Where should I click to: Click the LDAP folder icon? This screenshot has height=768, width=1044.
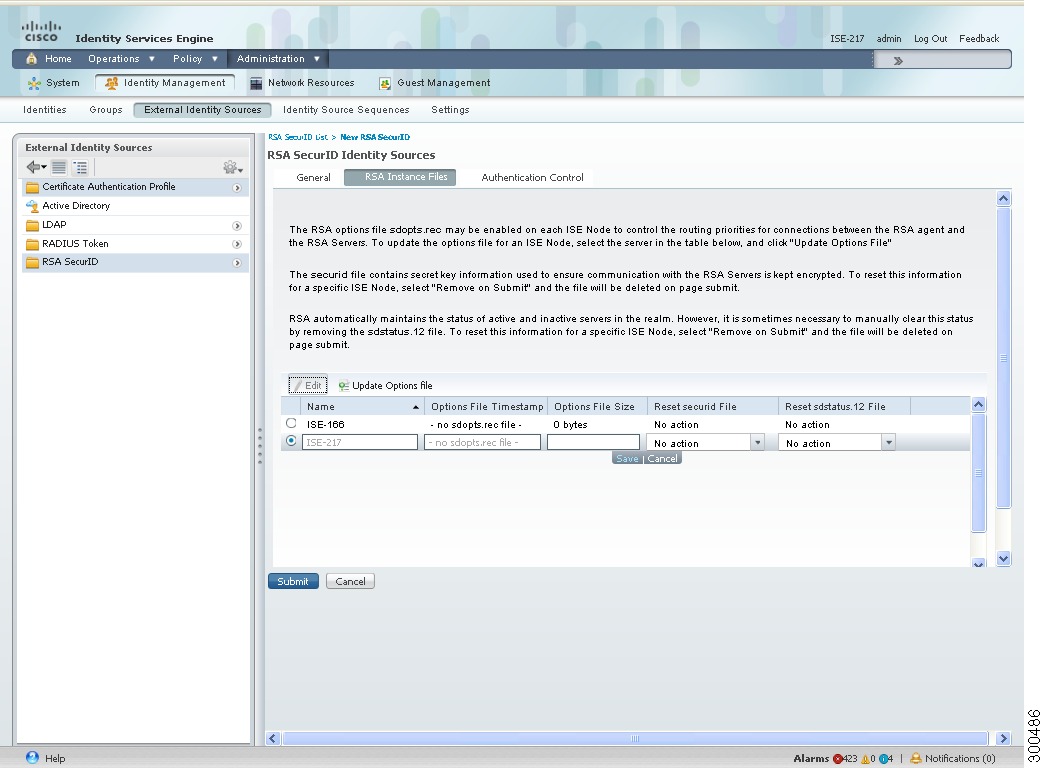click(32, 225)
